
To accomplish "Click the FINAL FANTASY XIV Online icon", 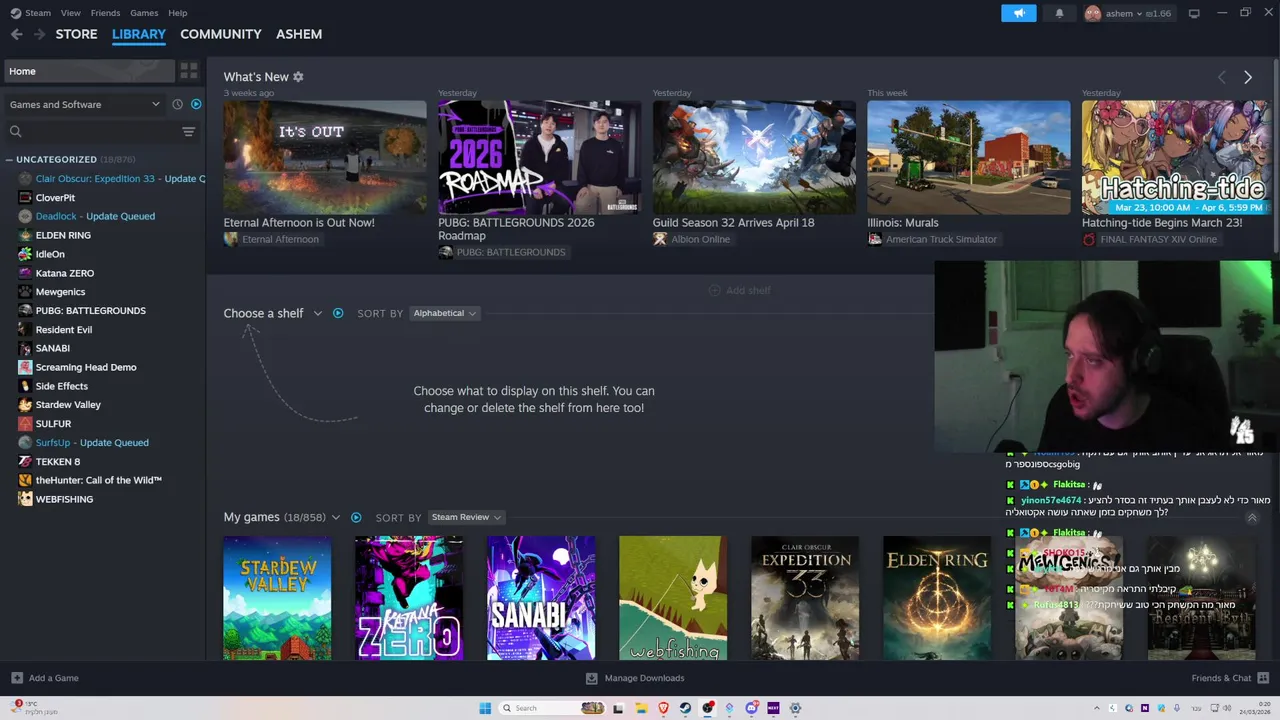I will 1089,239.
